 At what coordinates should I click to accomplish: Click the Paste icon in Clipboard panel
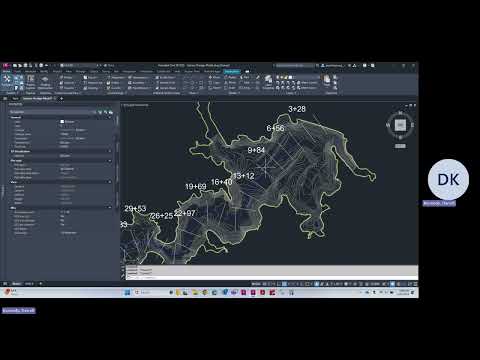point(327,81)
